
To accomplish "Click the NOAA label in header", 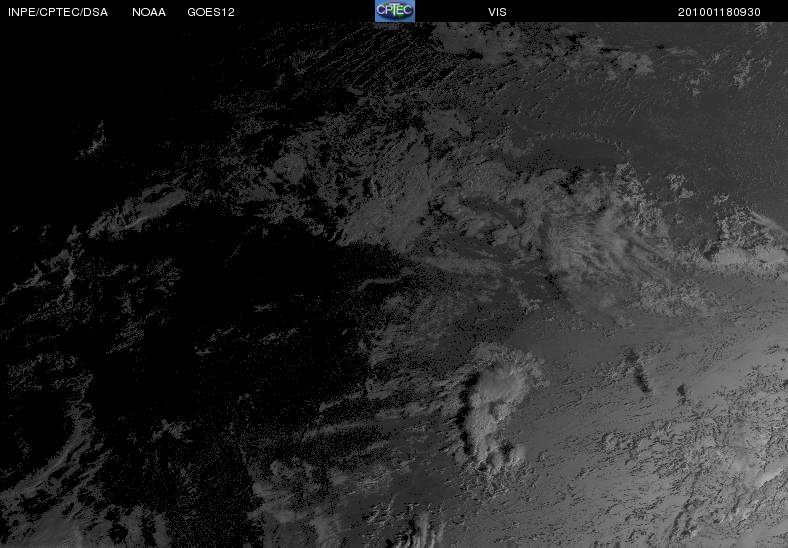I will tap(149, 12).
